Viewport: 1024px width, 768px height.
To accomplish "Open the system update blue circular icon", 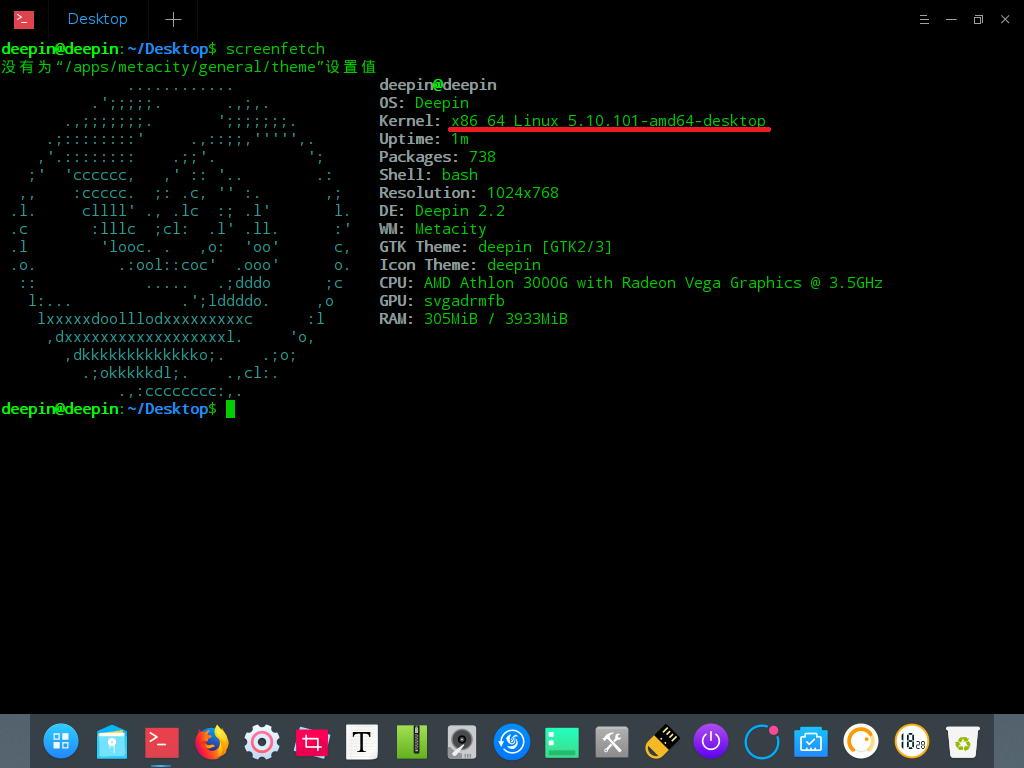I will click(511, 742).
